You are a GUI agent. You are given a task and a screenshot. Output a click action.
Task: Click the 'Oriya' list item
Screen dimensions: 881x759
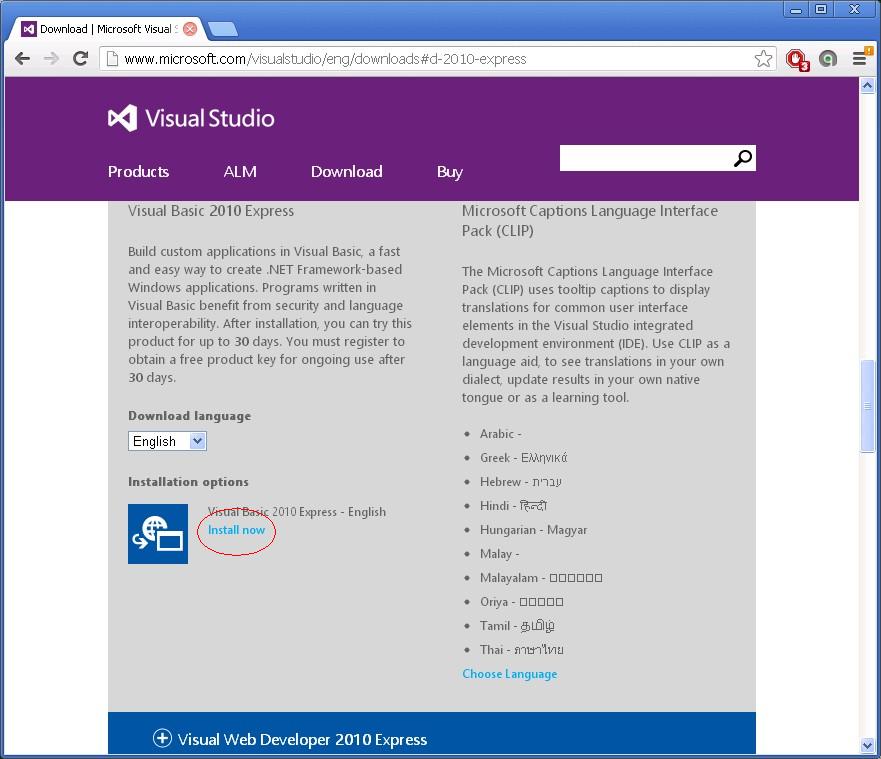521,602
